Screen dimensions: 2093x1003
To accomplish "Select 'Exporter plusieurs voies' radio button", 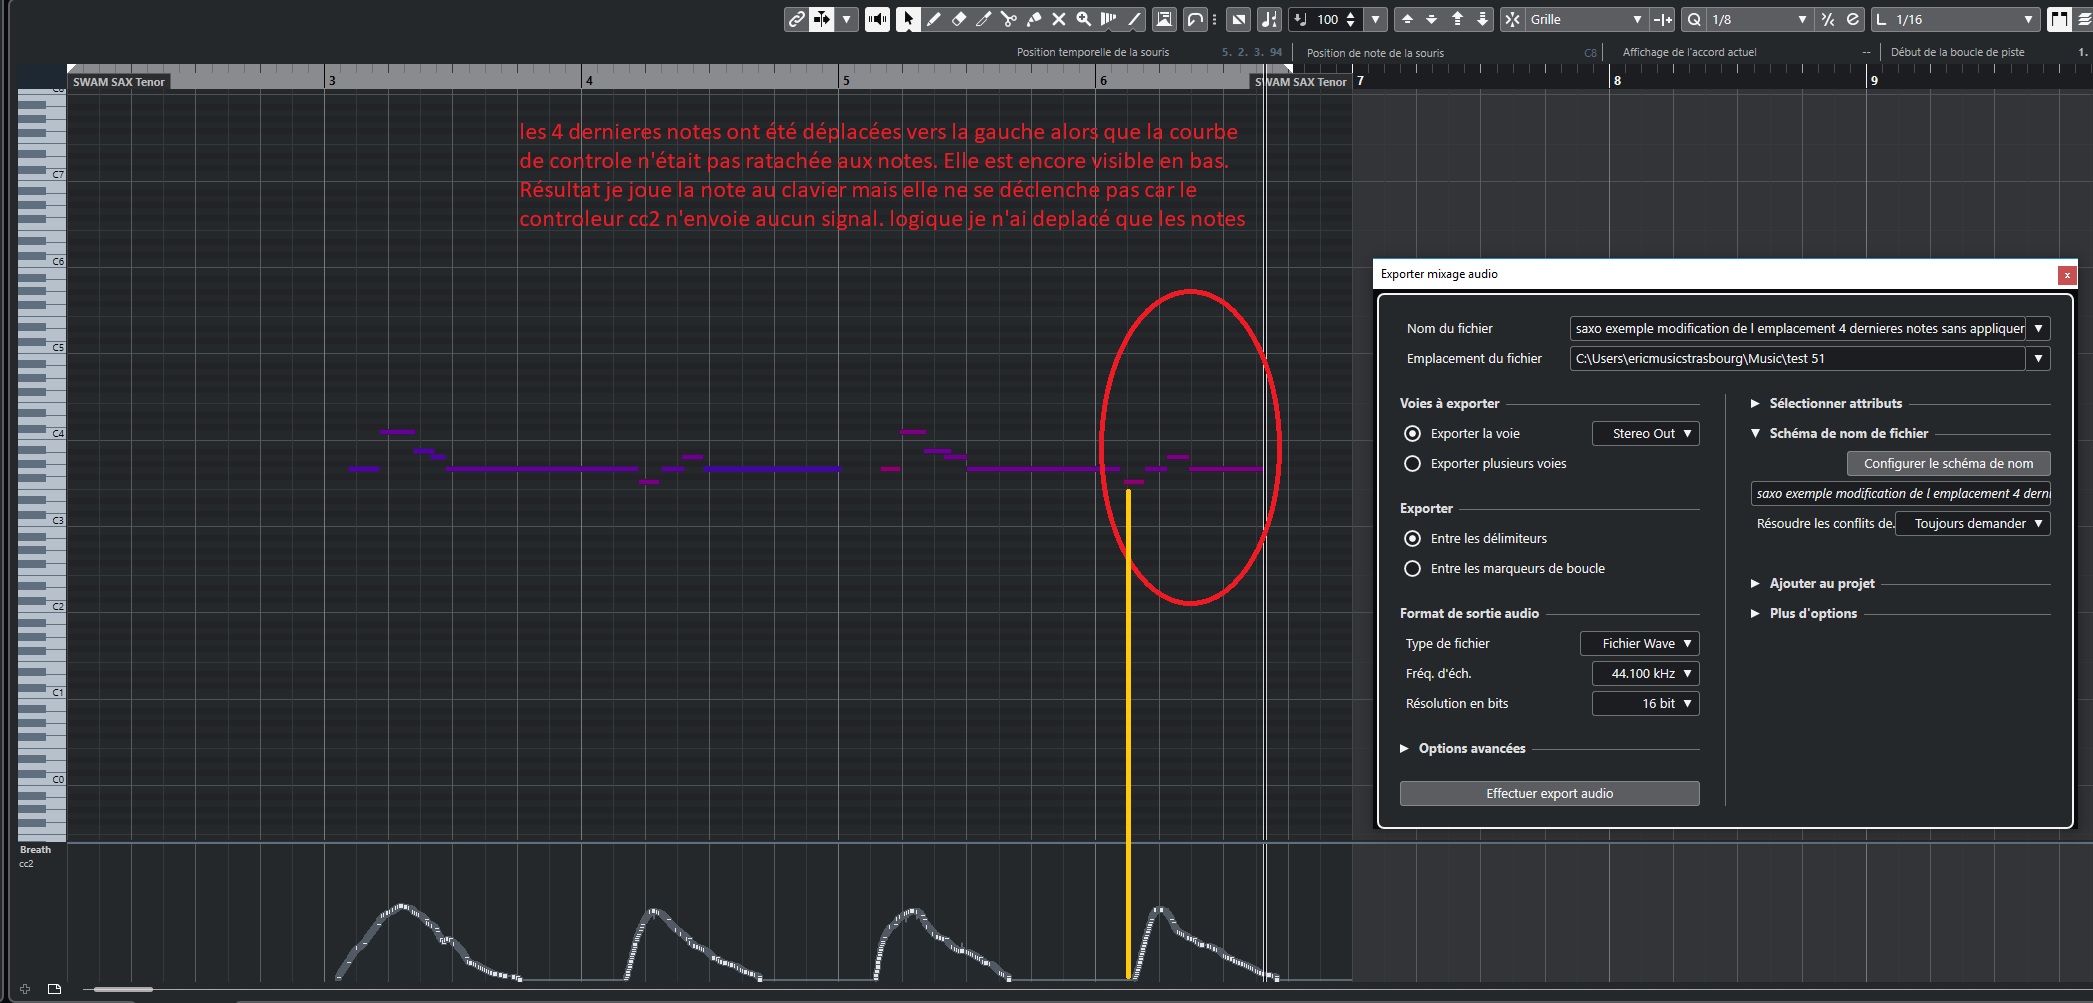I will point(1412,464).
